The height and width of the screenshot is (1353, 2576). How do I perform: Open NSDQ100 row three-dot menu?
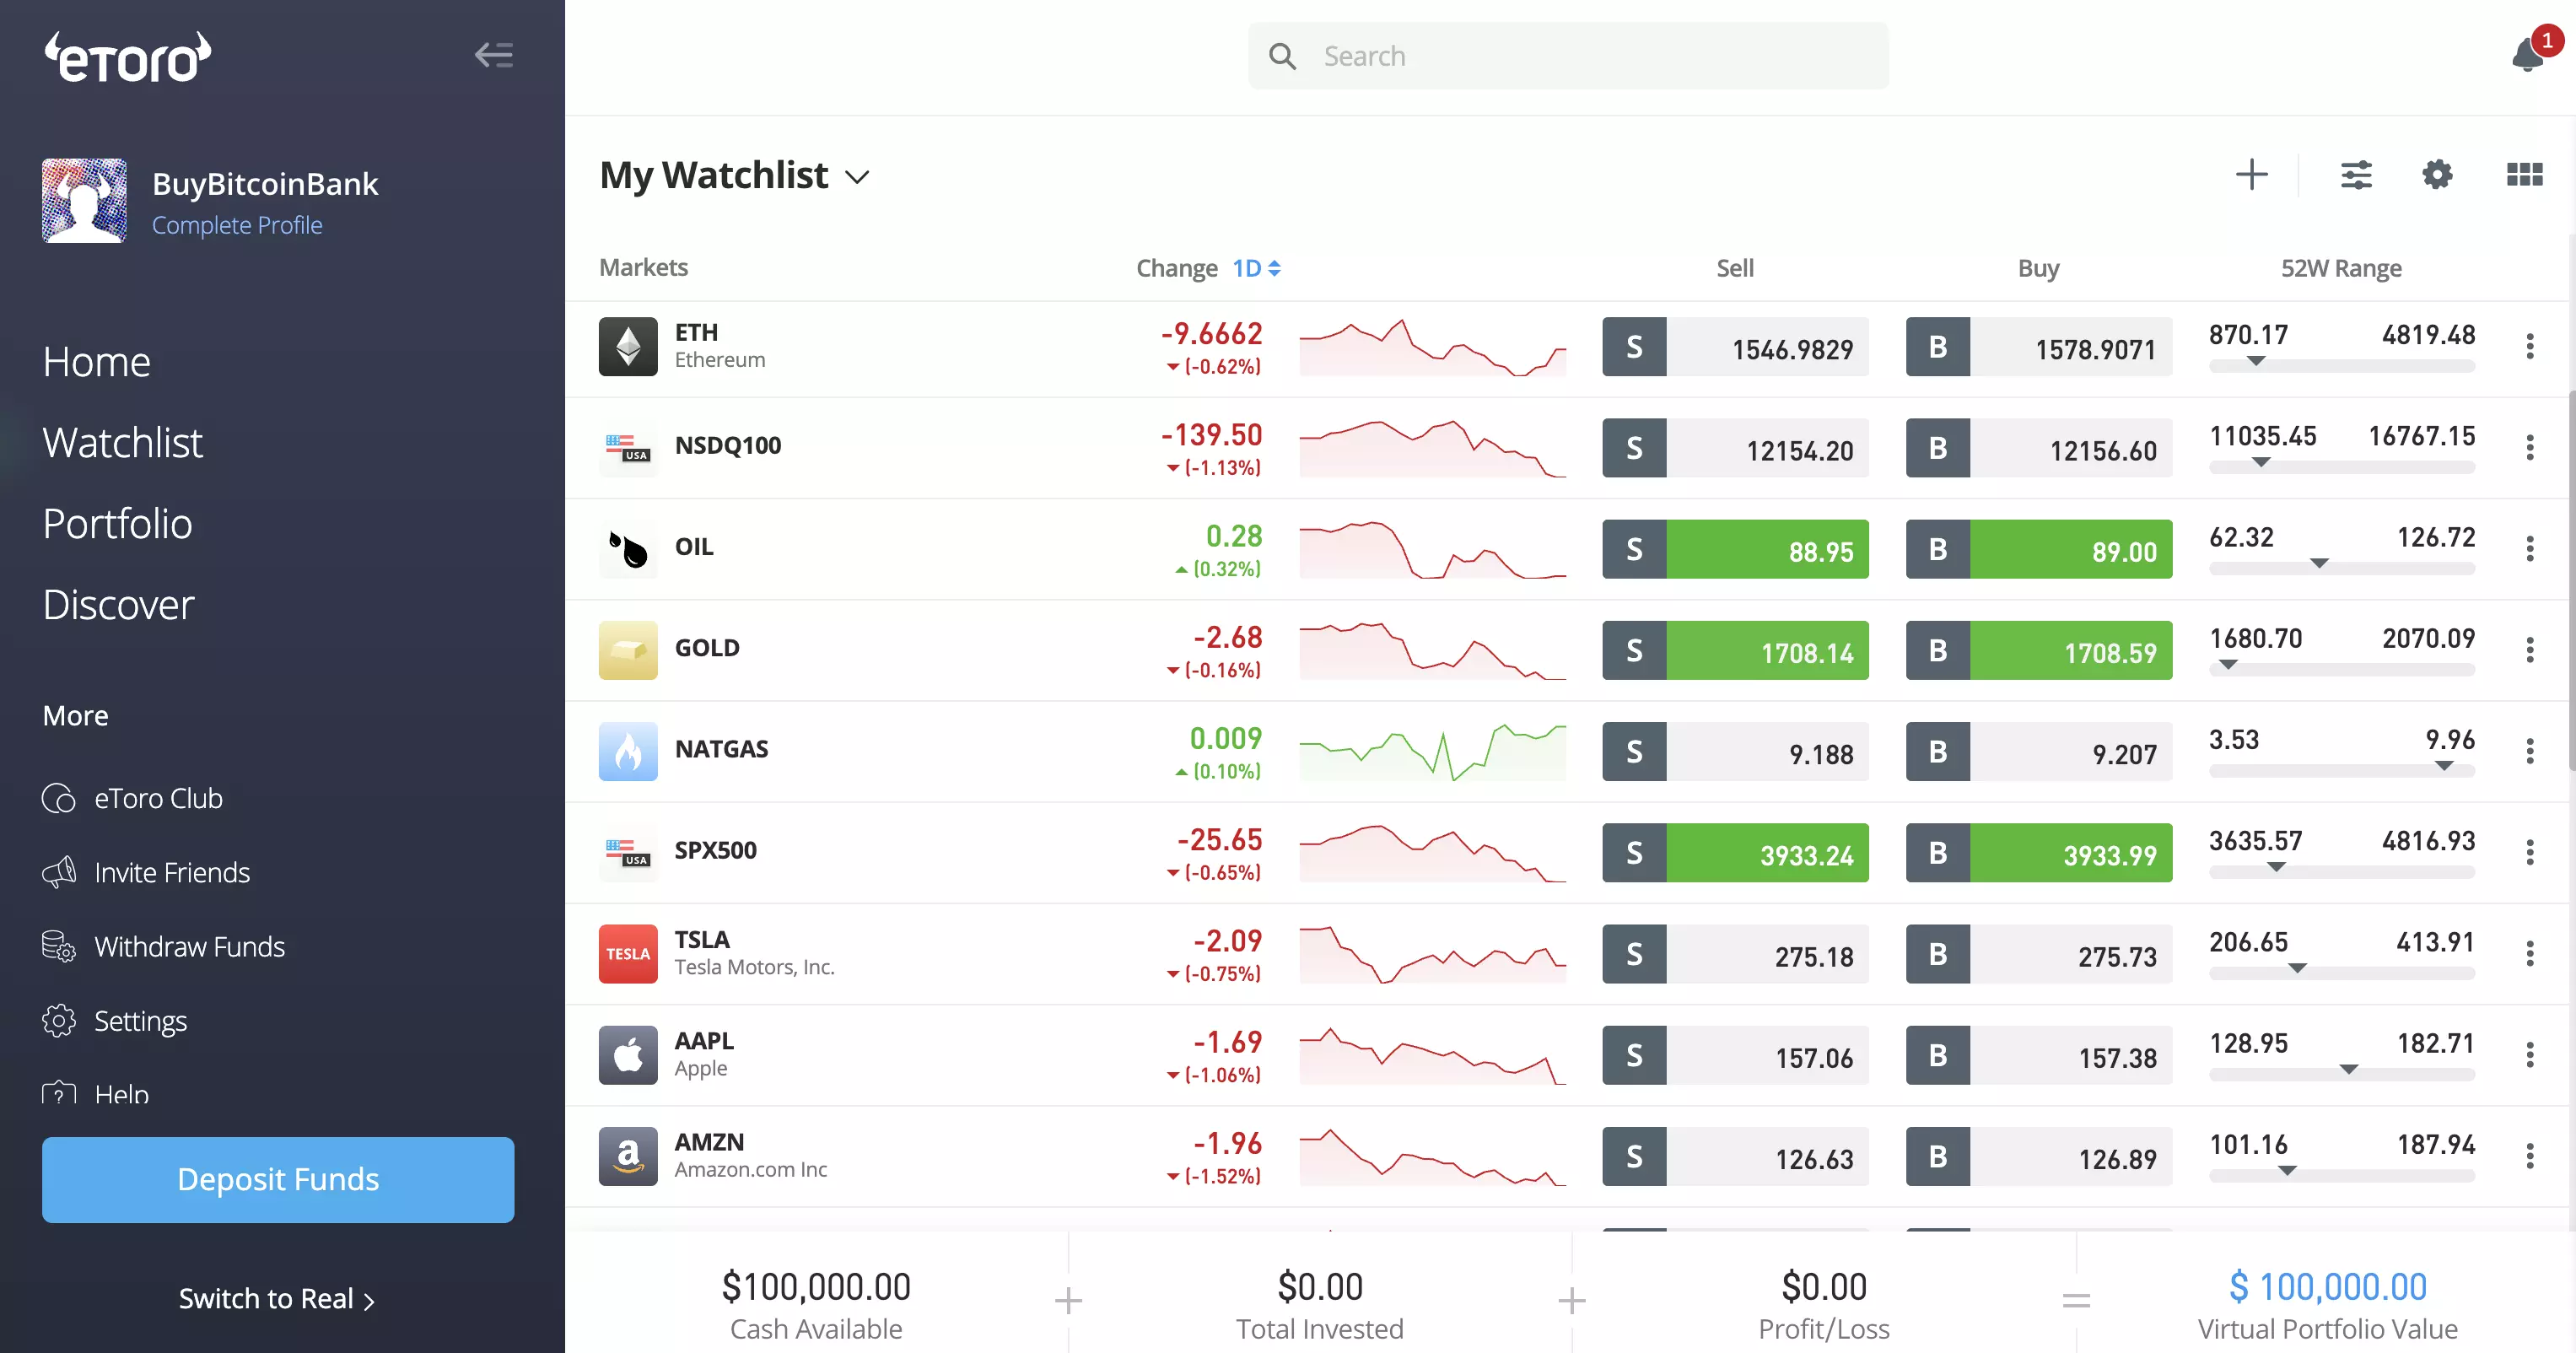click(2530, 448)
